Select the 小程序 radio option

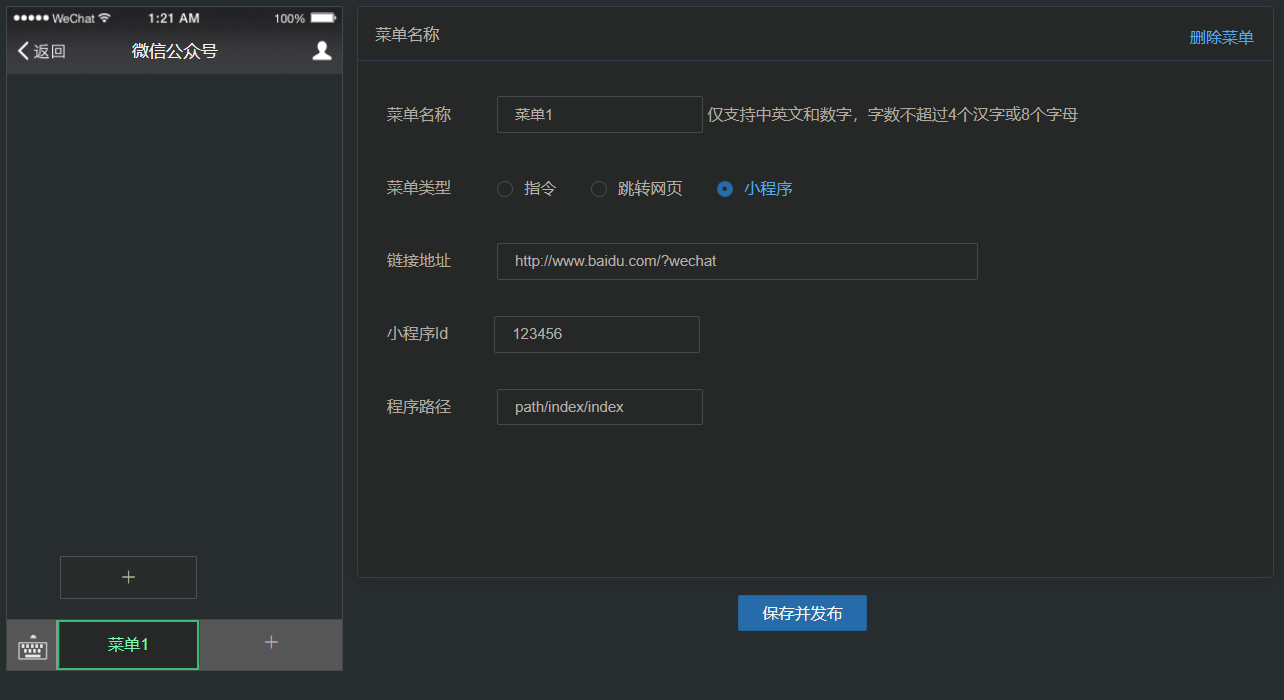pyautogui.click(x=755, y=188)
